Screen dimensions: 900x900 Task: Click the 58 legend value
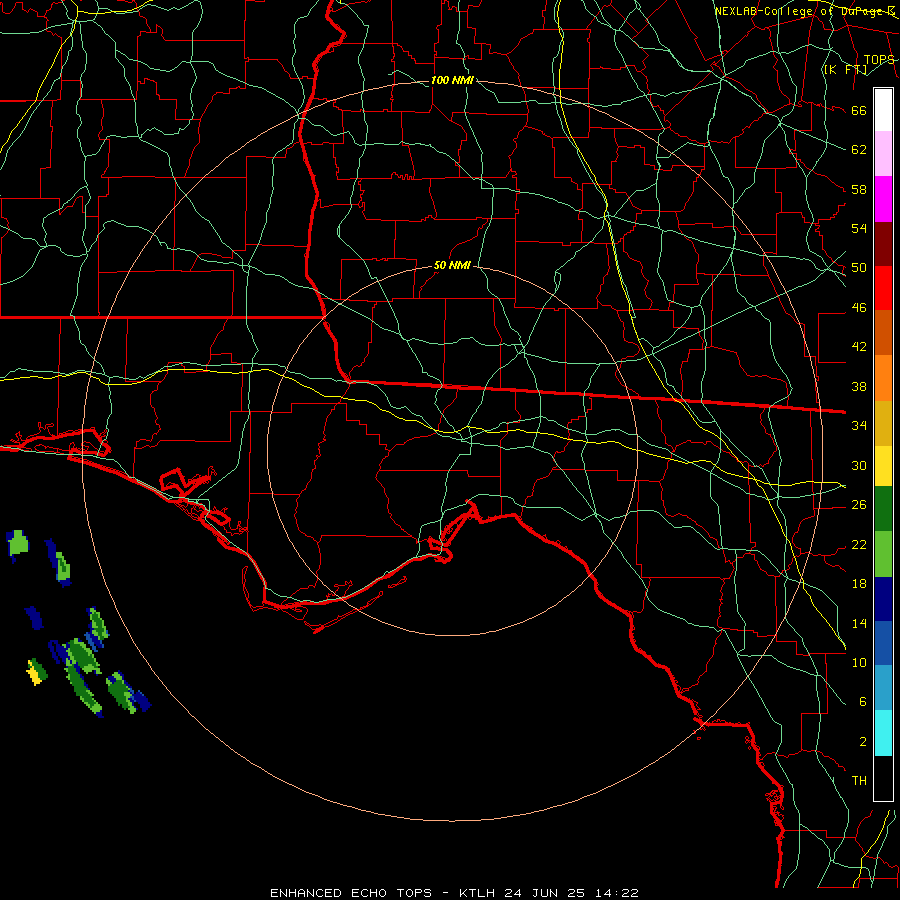pyautogui.click(x=859, y=189)
